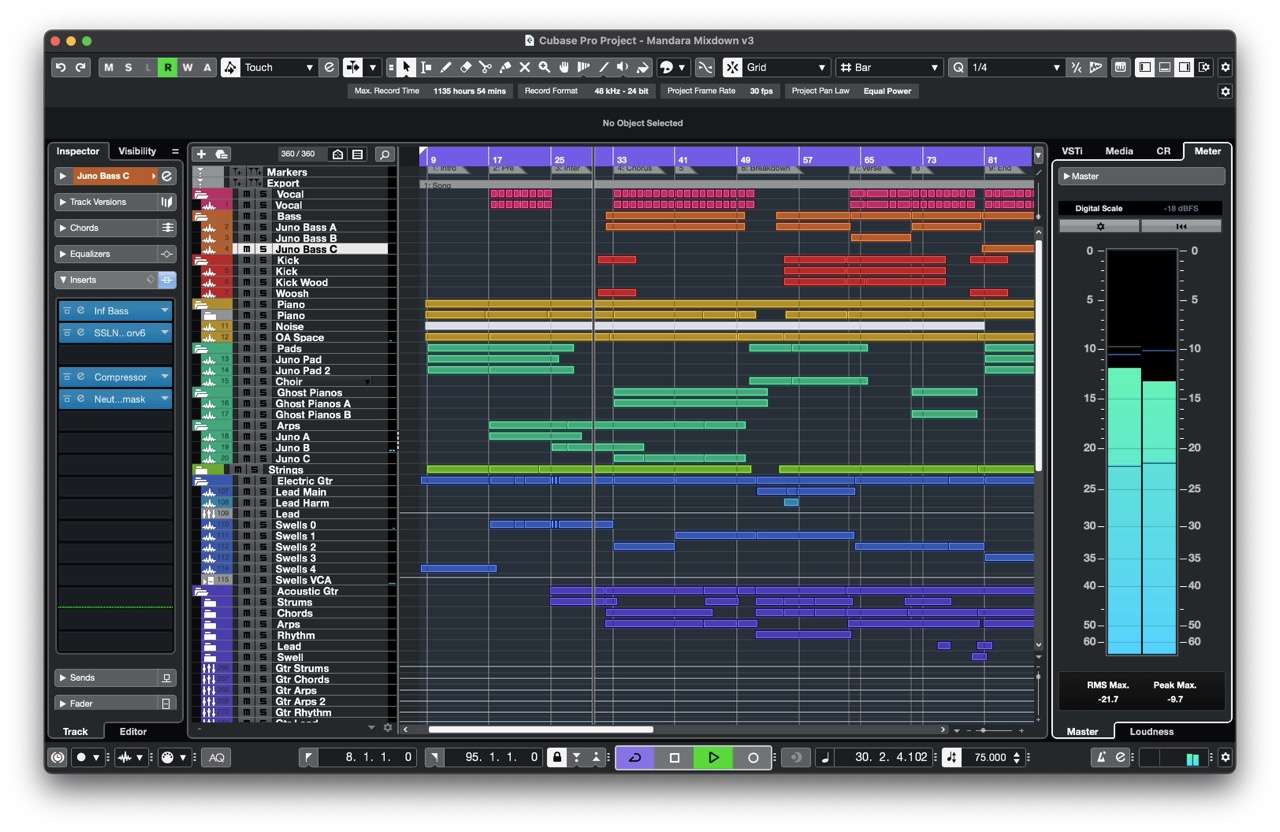Select the Erase tool
The height and width of the screenshot is (832, 1280).
465,67
